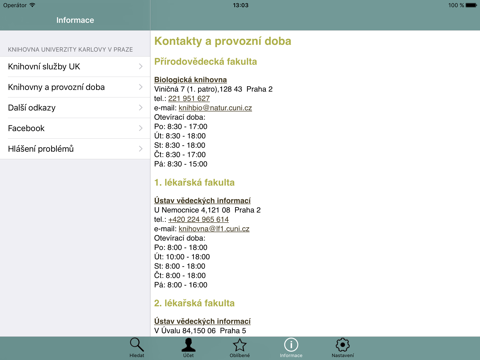The width and height of the screenshot is (480, 360).
Task: Email knihovna@lf1.cuni.cz
Action: [214, 229]
